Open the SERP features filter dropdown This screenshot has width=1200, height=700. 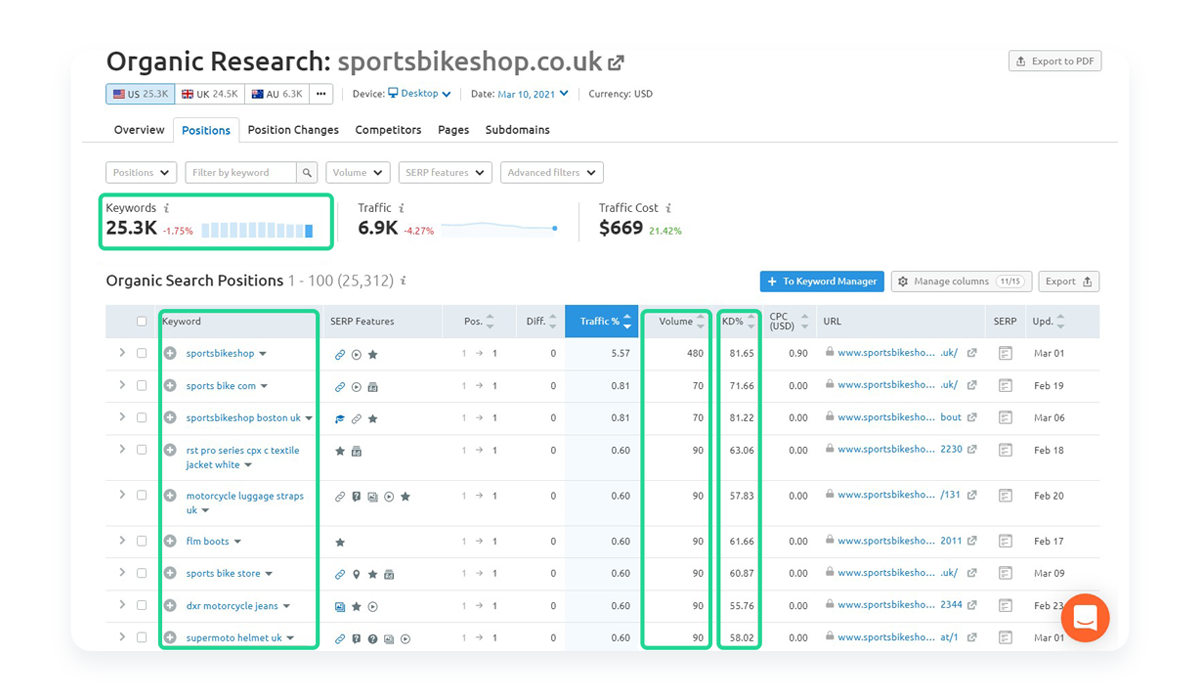[445, 172]
